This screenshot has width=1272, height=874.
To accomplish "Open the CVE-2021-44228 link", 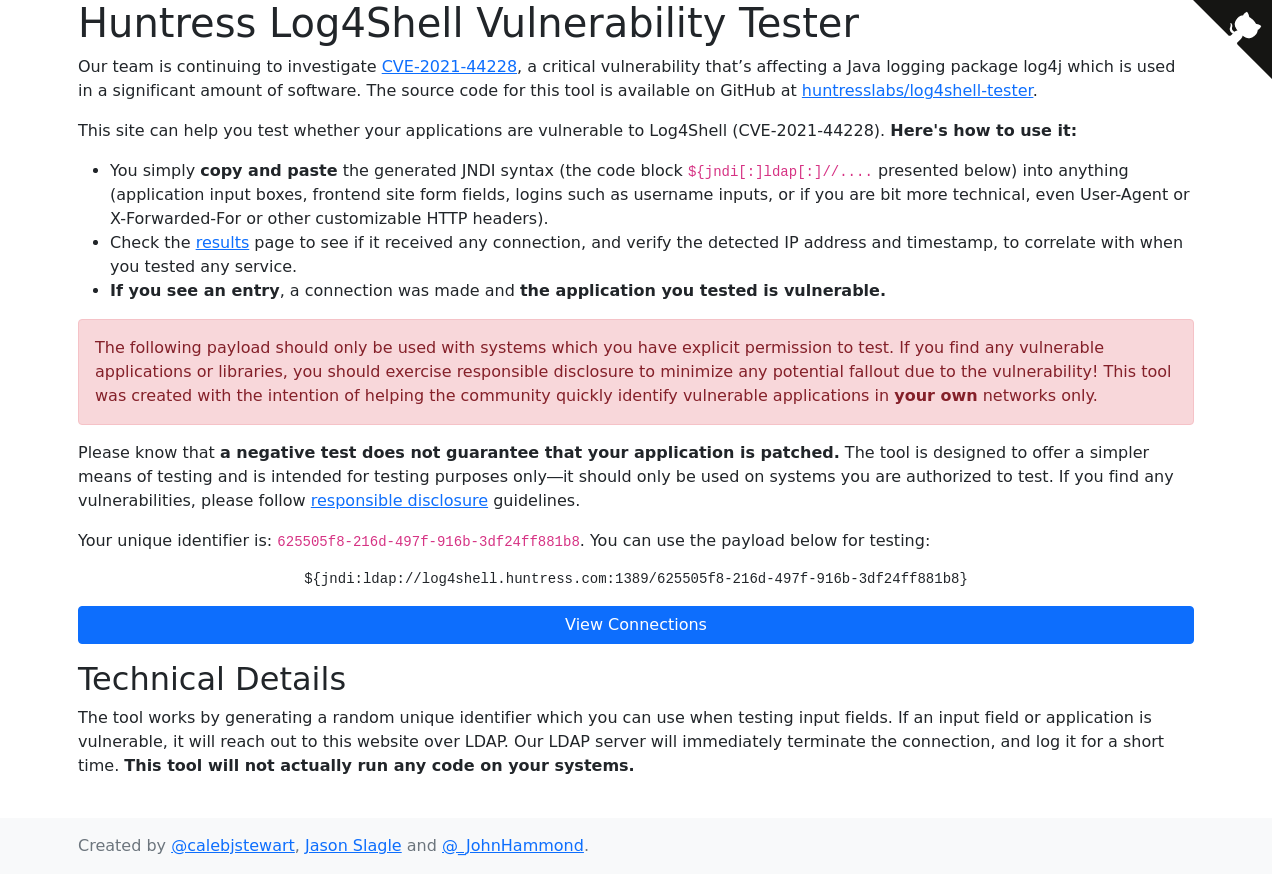I will pos(449,67).
